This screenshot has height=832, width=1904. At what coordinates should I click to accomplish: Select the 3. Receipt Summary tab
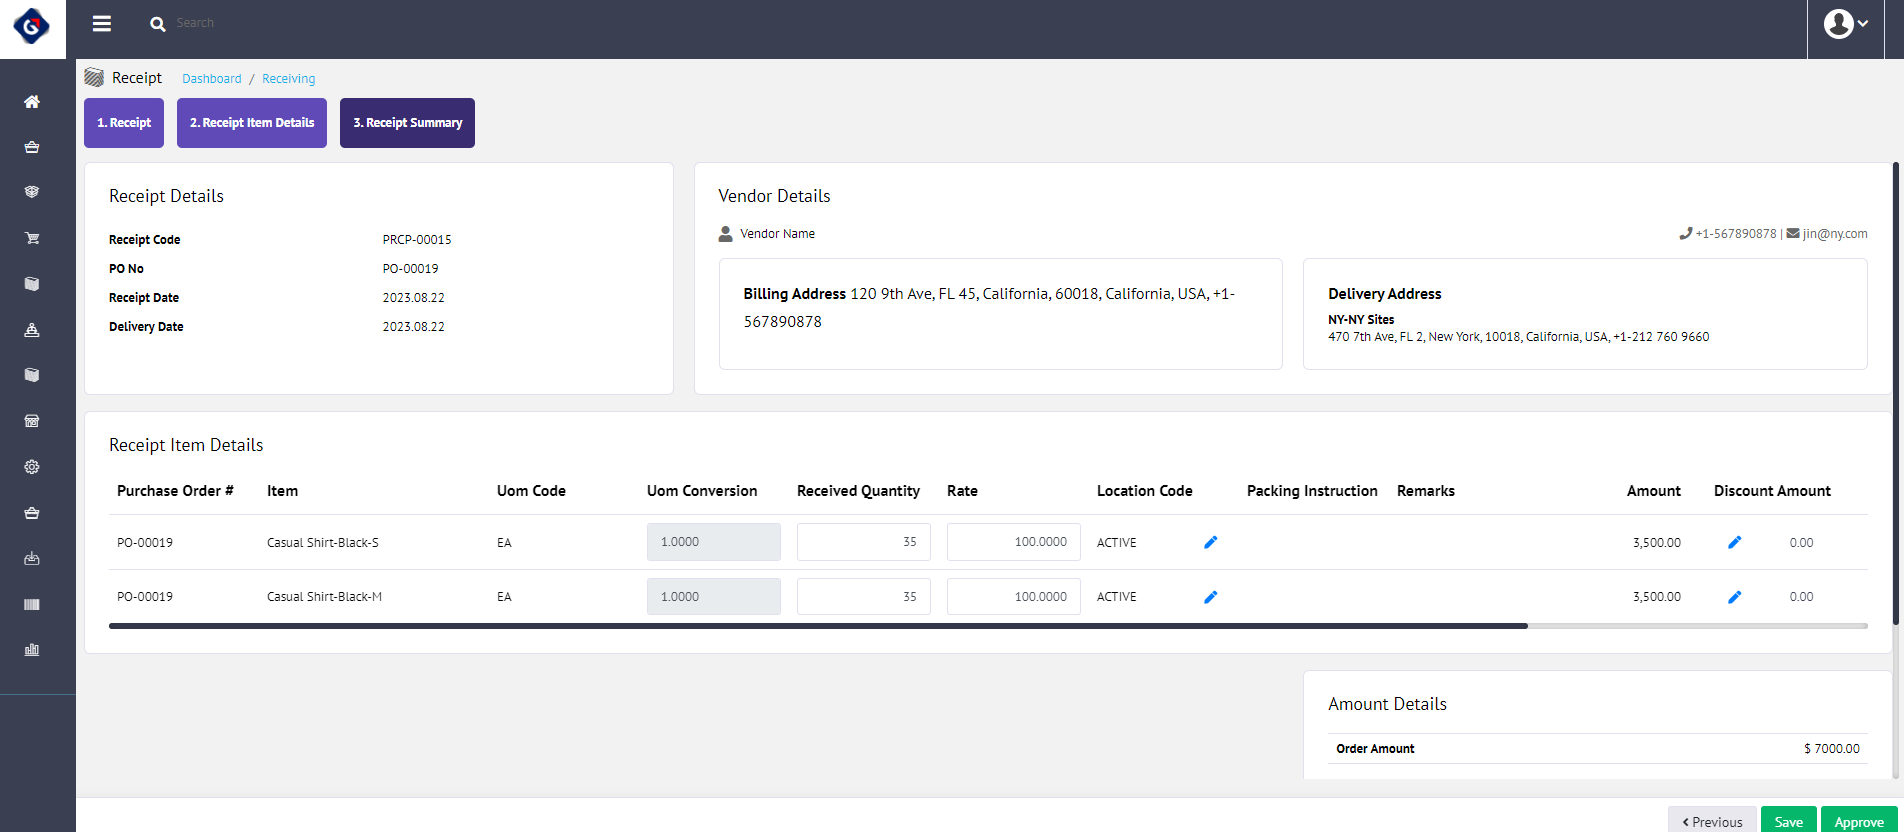click(x=407, y=123)
